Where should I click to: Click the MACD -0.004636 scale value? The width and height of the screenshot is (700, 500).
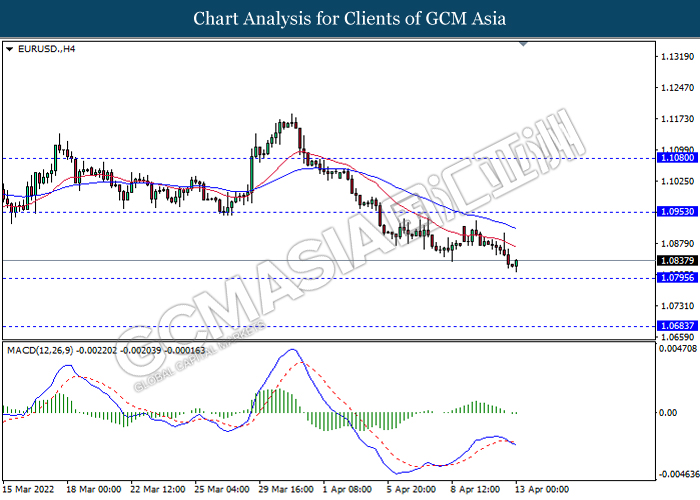[x=678, y=474]
